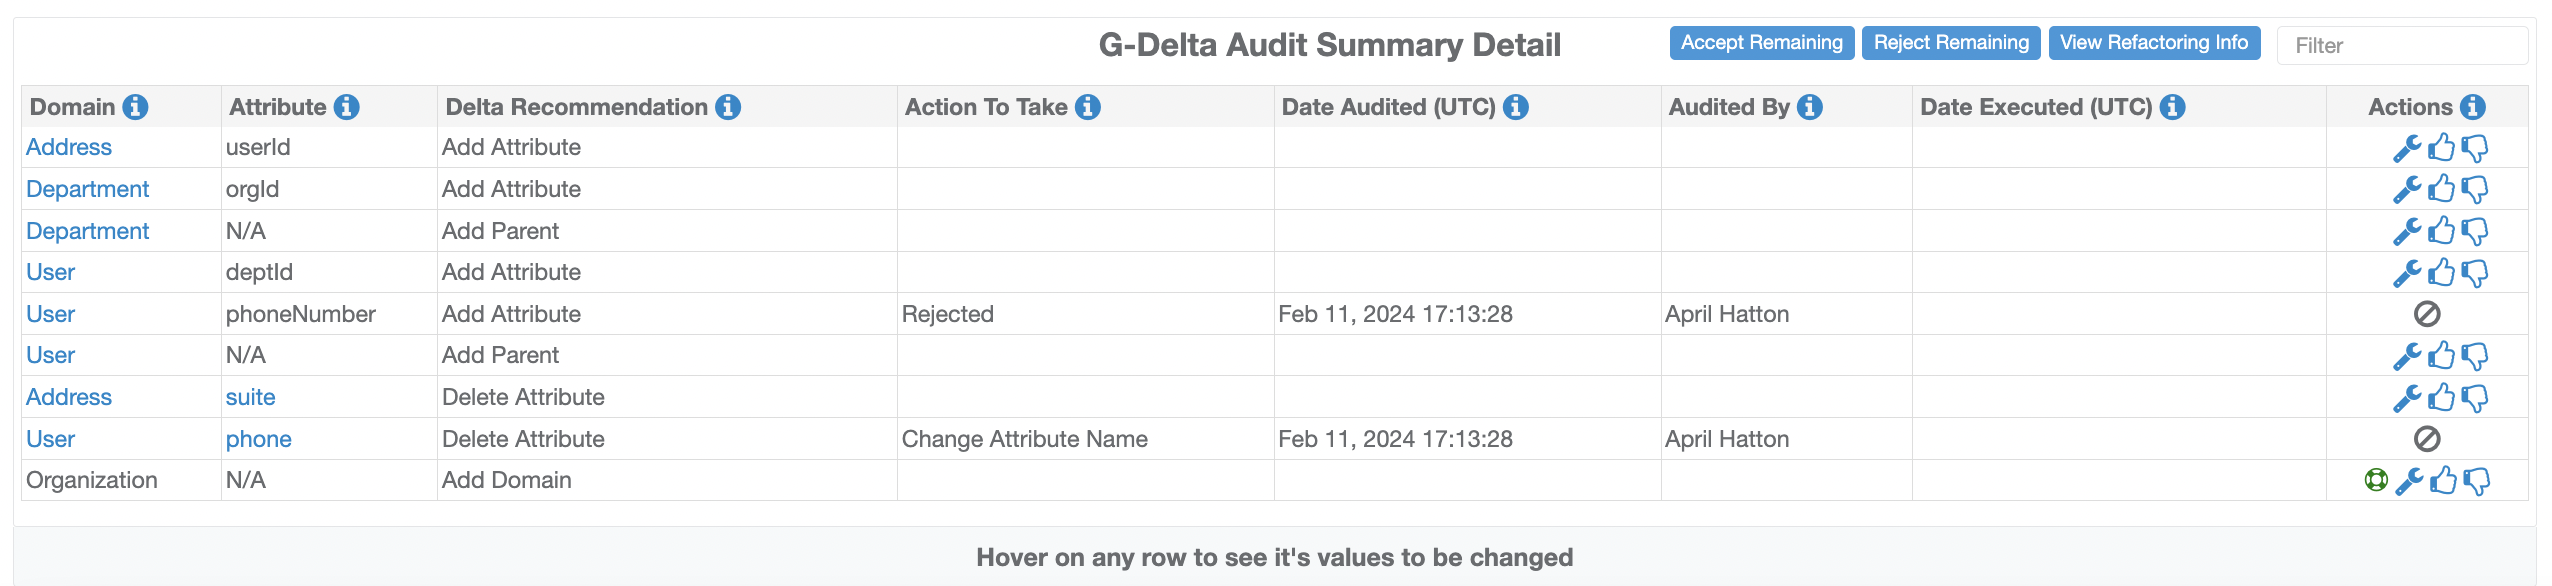The width and height of the screenshot is (2552, 586).
Task: Click the wrench icon for Address userId row
Action: point(2406,148)
